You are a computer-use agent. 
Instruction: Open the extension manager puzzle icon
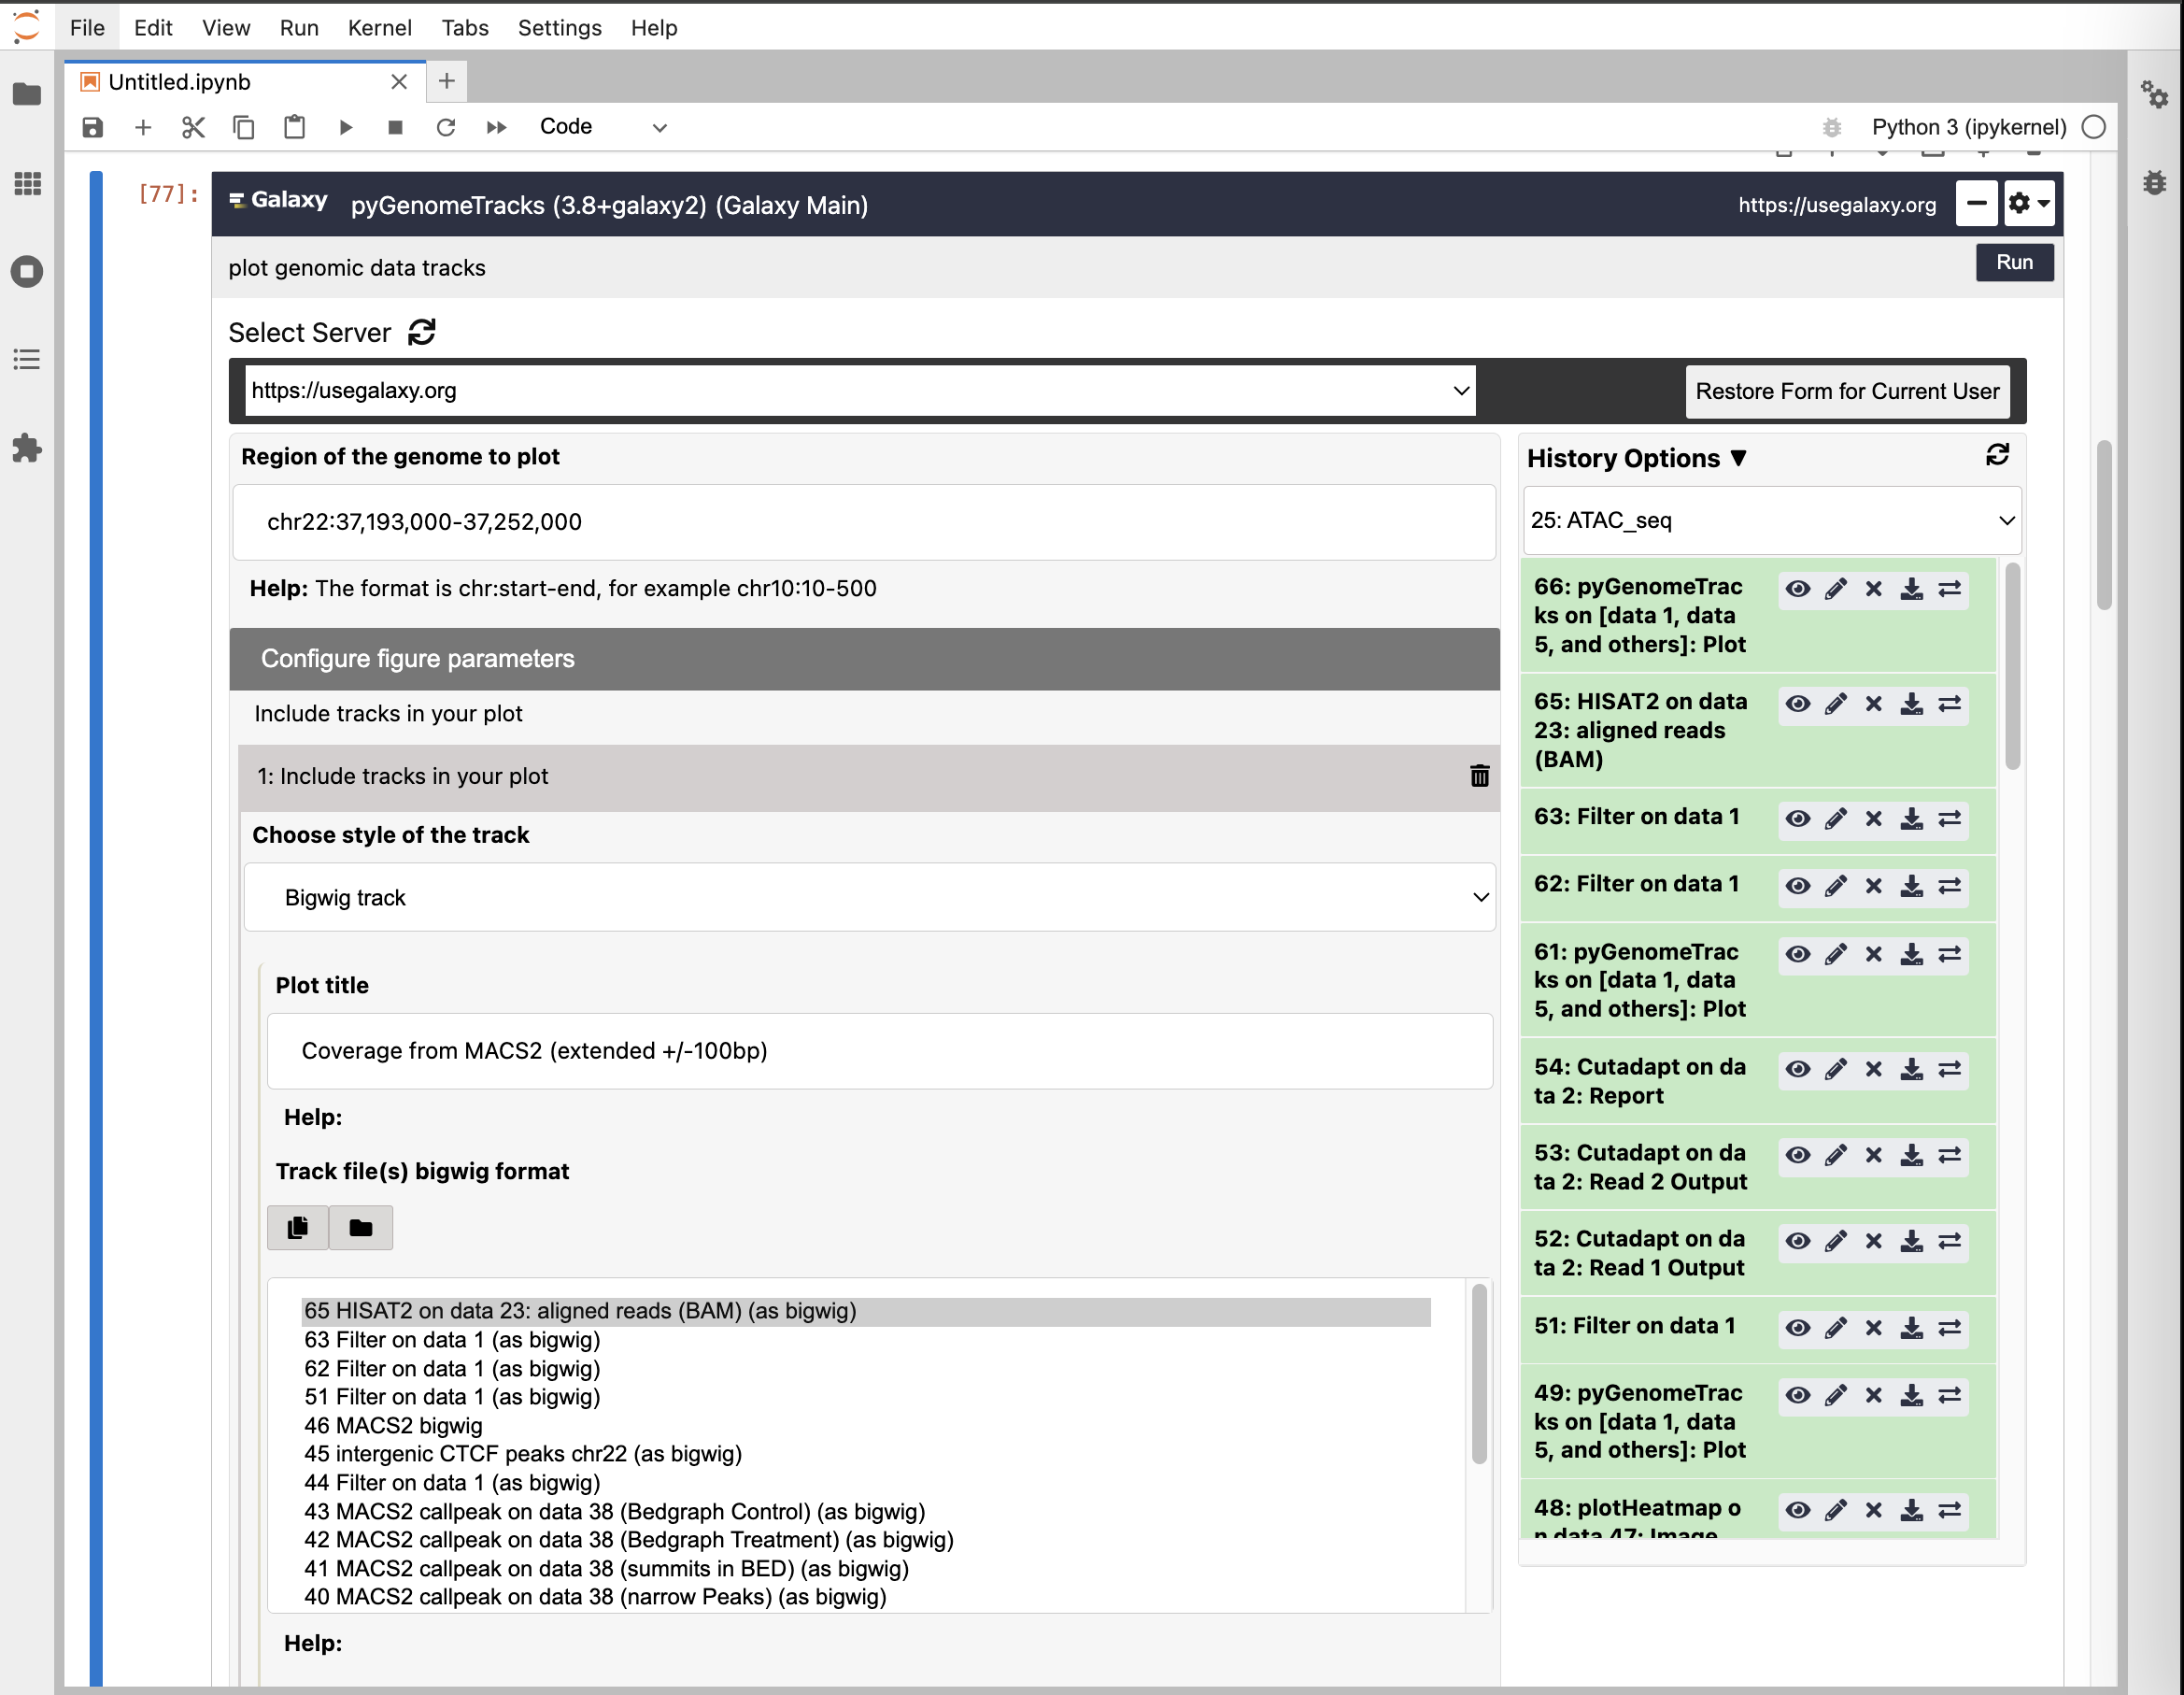pyautogui.click(x=27, y=447)
